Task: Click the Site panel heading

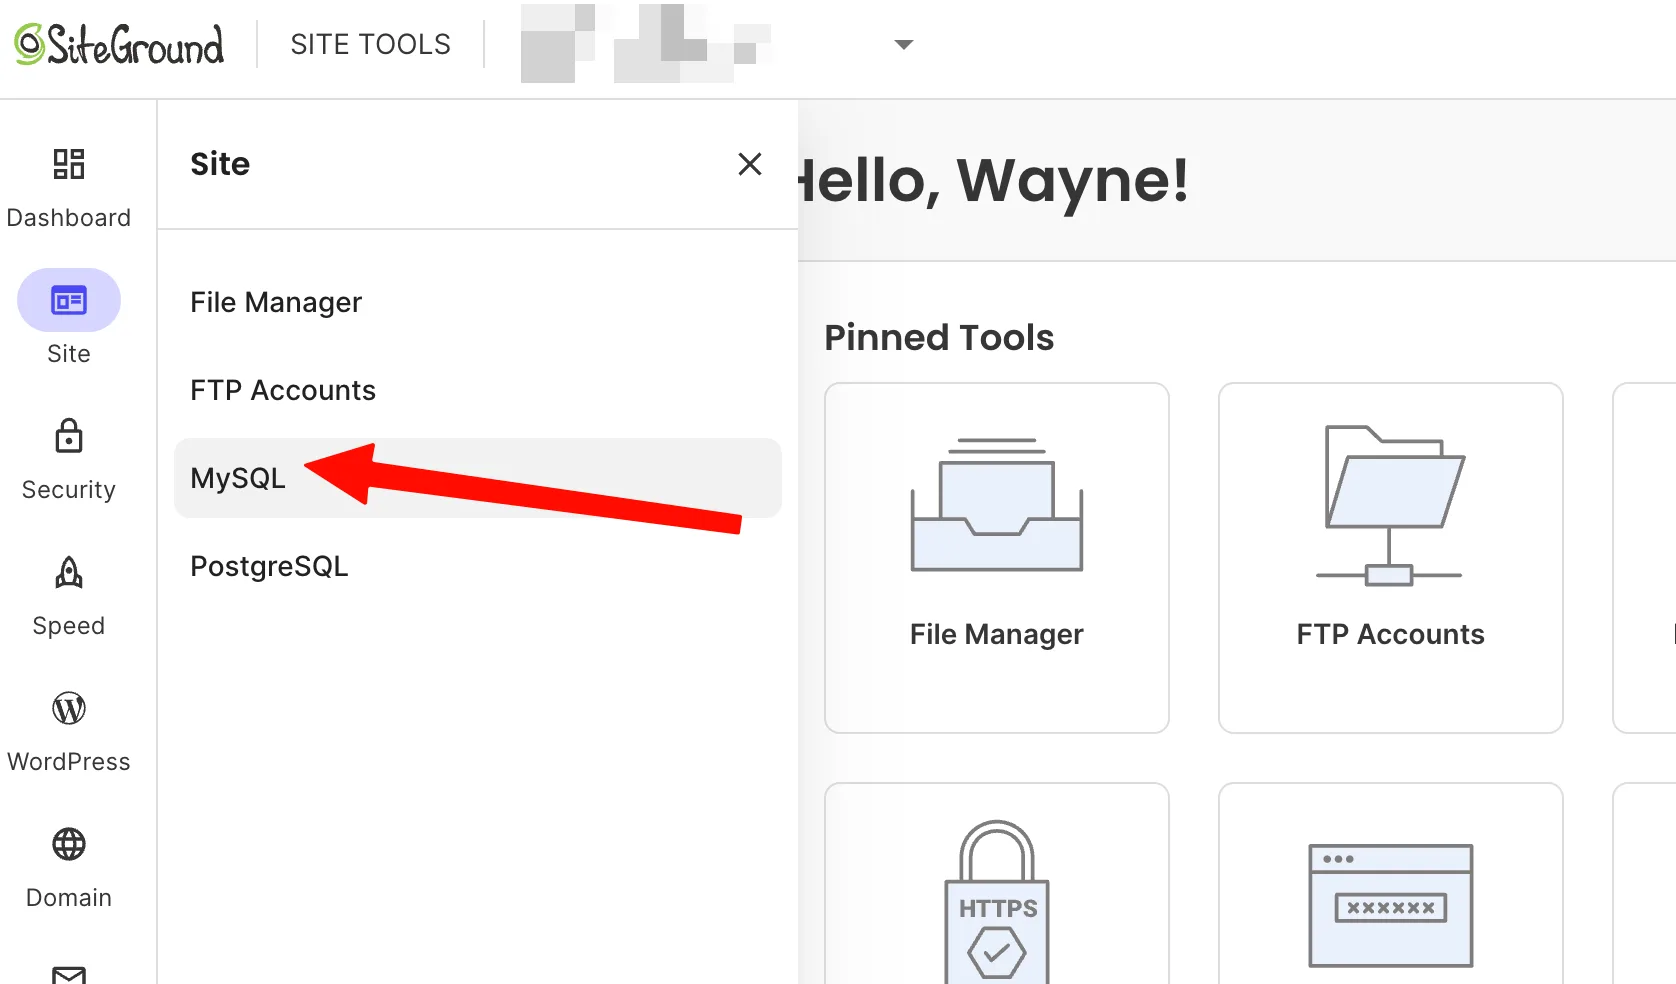Action: point(220,164)
